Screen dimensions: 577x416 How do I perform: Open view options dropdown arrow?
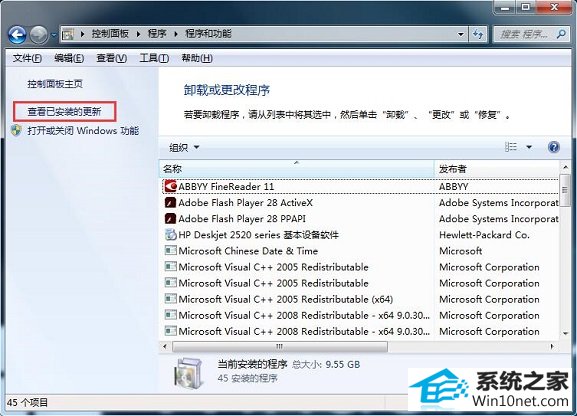(x=529, y=147)
